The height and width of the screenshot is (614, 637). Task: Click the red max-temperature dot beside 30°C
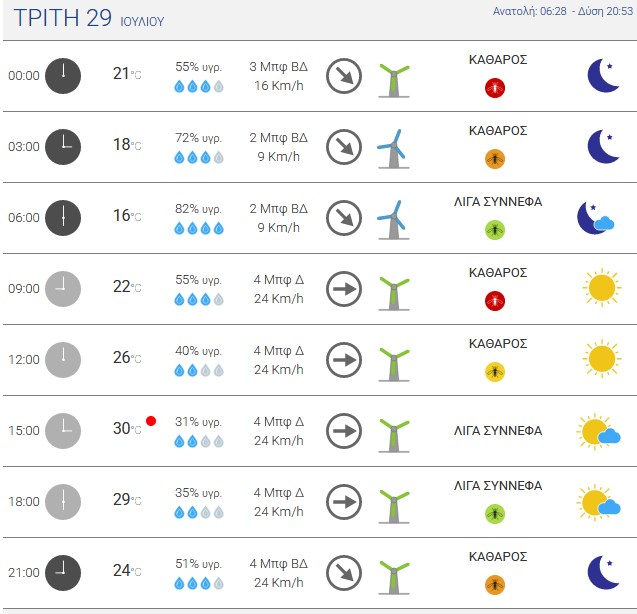151,421
